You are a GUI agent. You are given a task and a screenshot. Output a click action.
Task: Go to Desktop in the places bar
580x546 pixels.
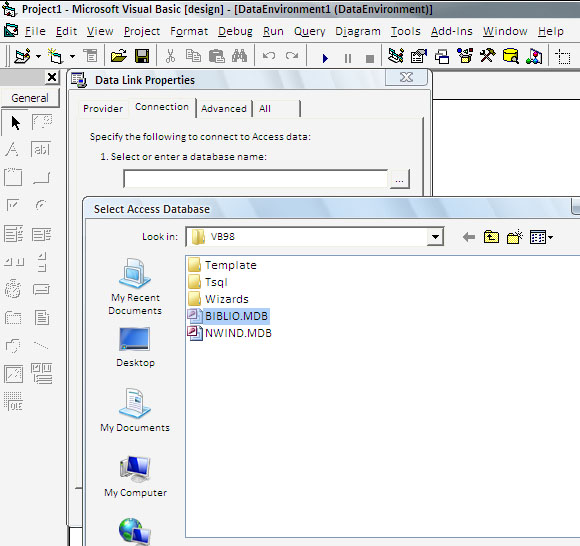click(135, 347)
